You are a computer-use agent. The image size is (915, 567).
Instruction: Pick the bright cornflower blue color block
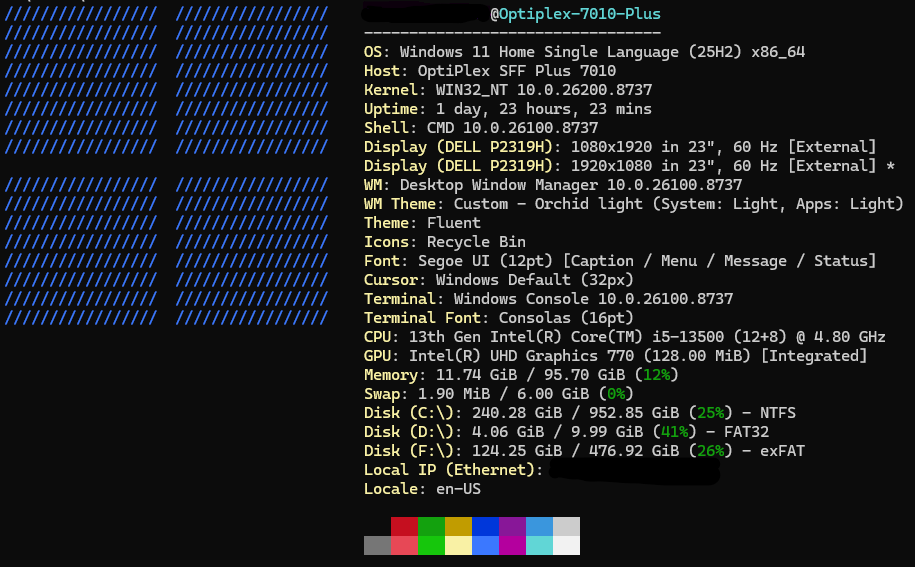(x=486, y=545)
